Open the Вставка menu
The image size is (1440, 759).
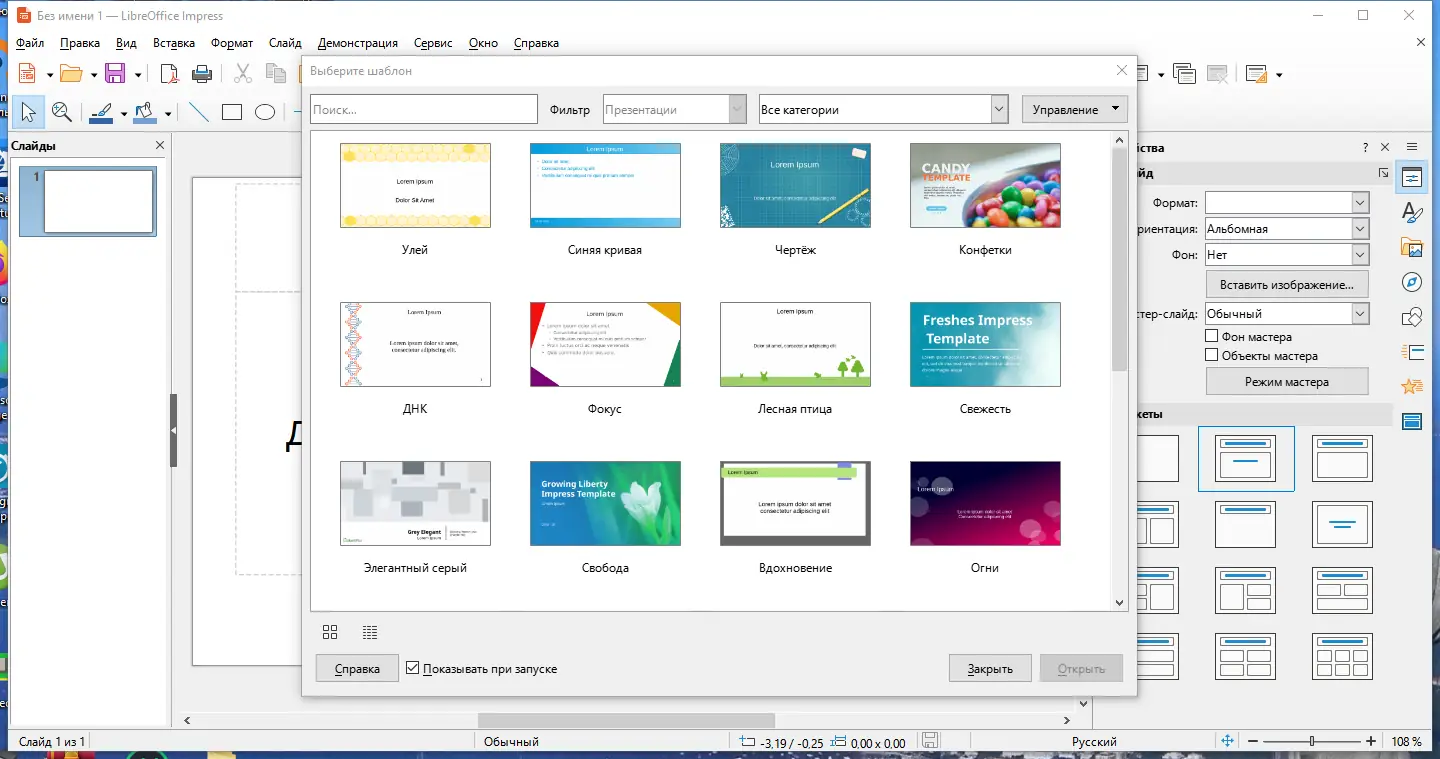tap(174, 43)
